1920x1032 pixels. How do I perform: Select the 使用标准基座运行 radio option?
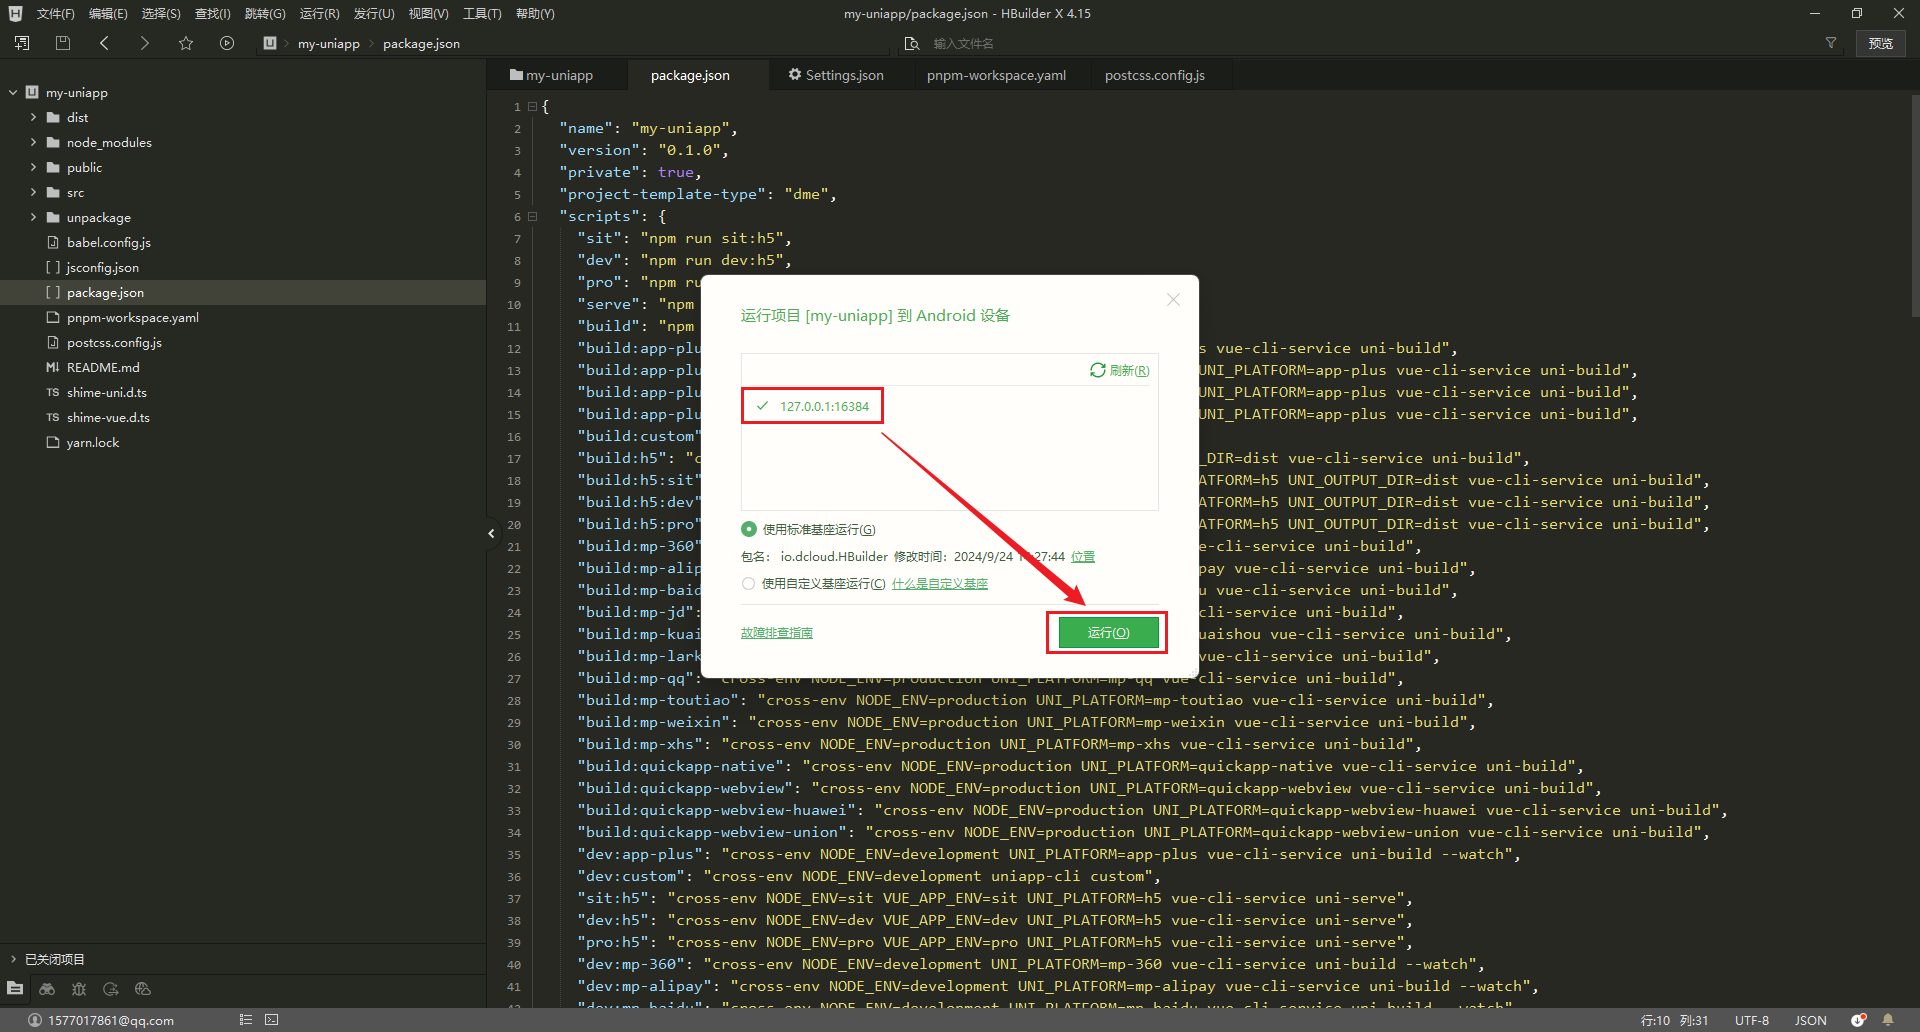[749, 529]
